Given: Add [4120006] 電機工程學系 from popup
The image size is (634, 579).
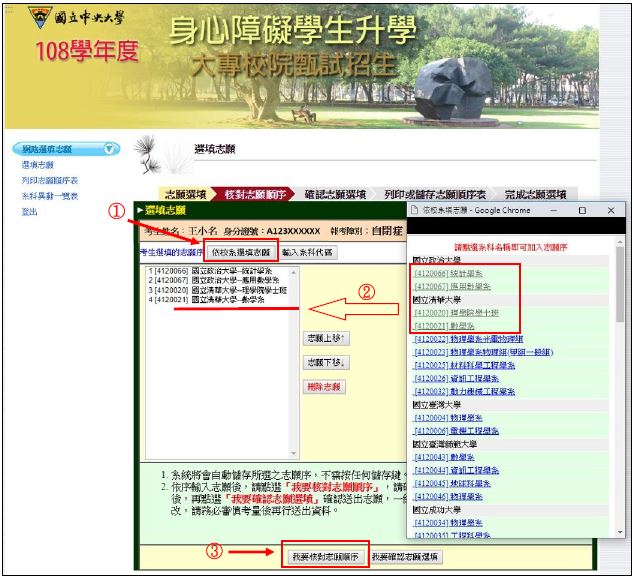Looking at the screenshot, I should coord(456,431).
